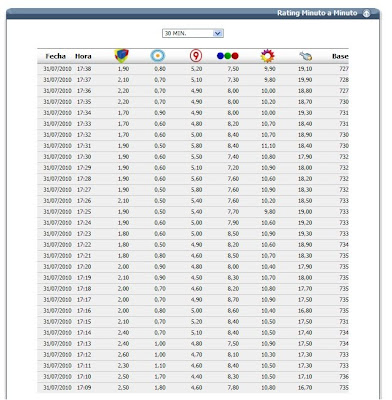Select the 17:38 time cell
The image size is (392, 400).
[84, 69]
